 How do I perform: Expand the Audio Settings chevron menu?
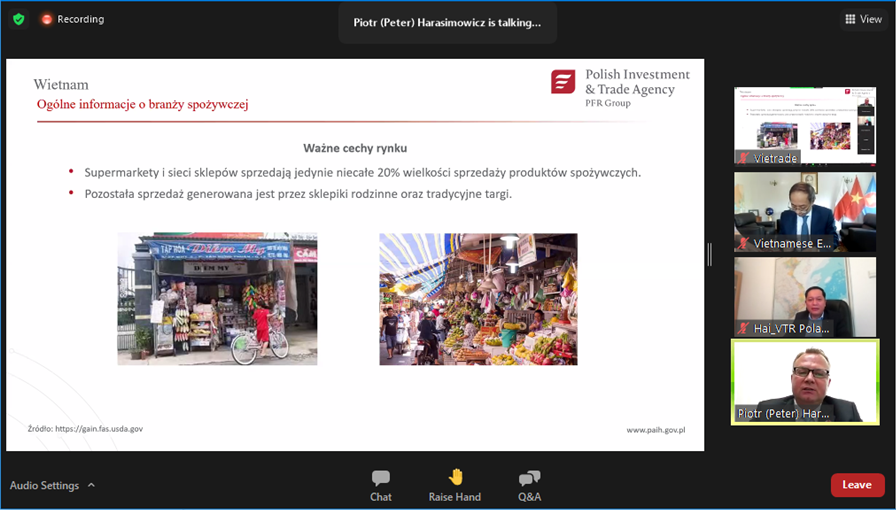(x=92, y=486)
